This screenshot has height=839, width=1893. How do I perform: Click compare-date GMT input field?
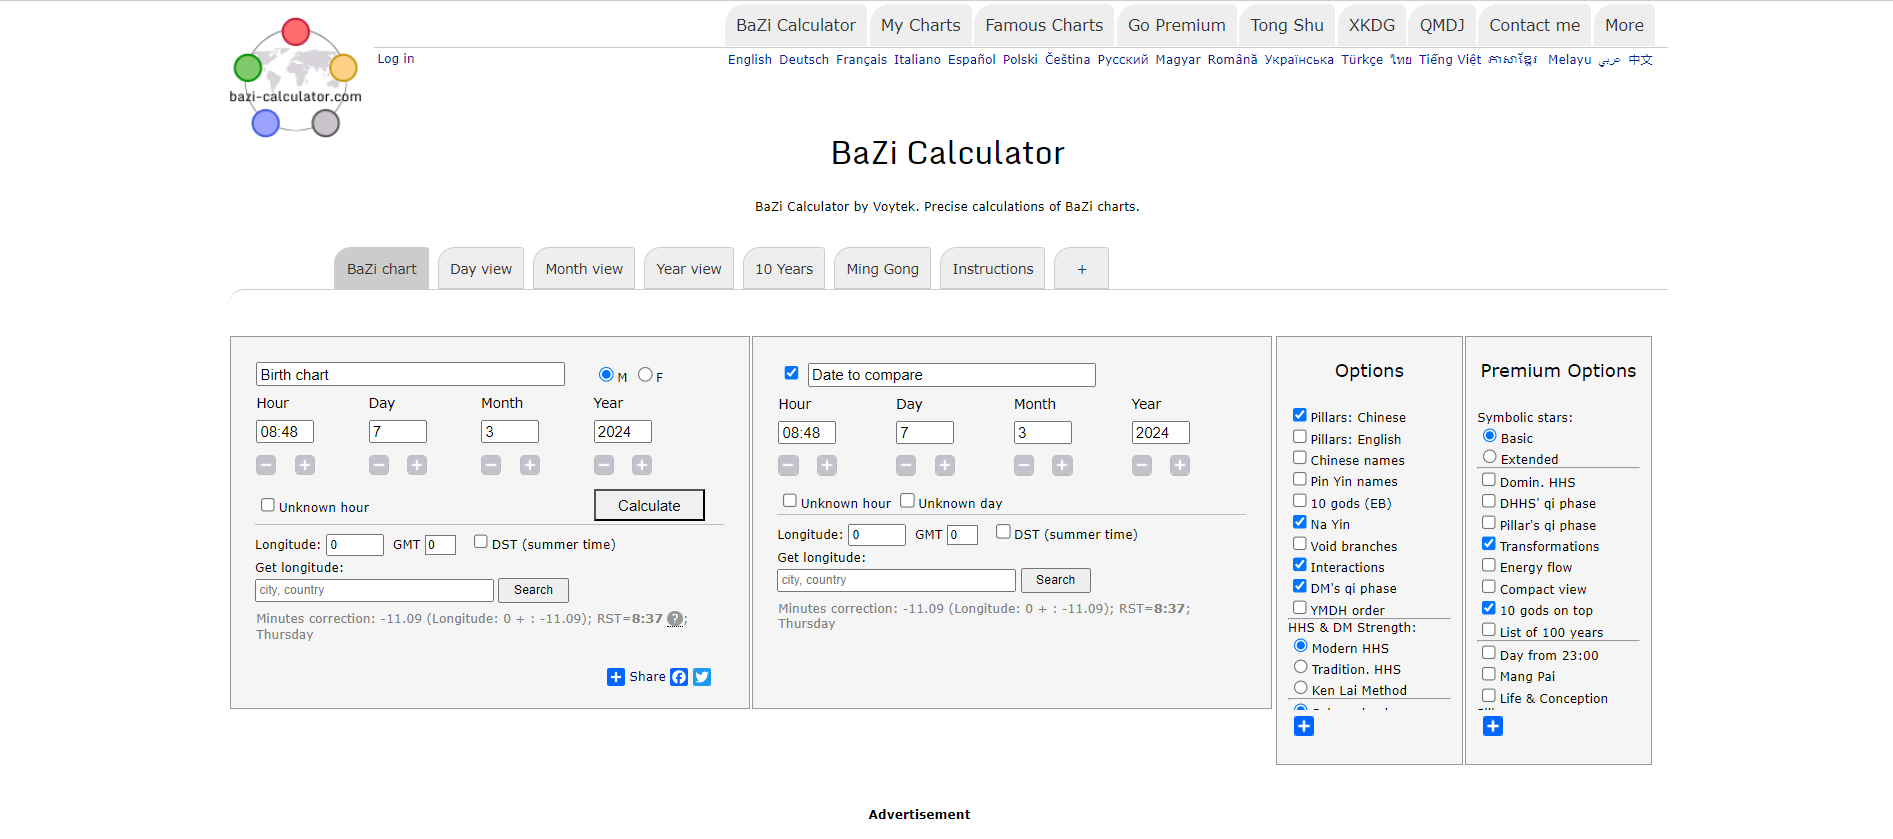pos(962,535)
